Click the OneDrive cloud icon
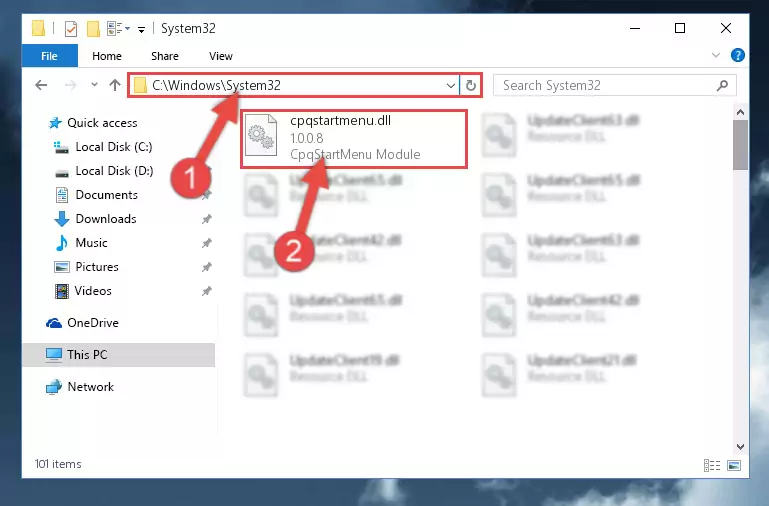Viewport: 769px width, 506px height. [x=54, y=323]
